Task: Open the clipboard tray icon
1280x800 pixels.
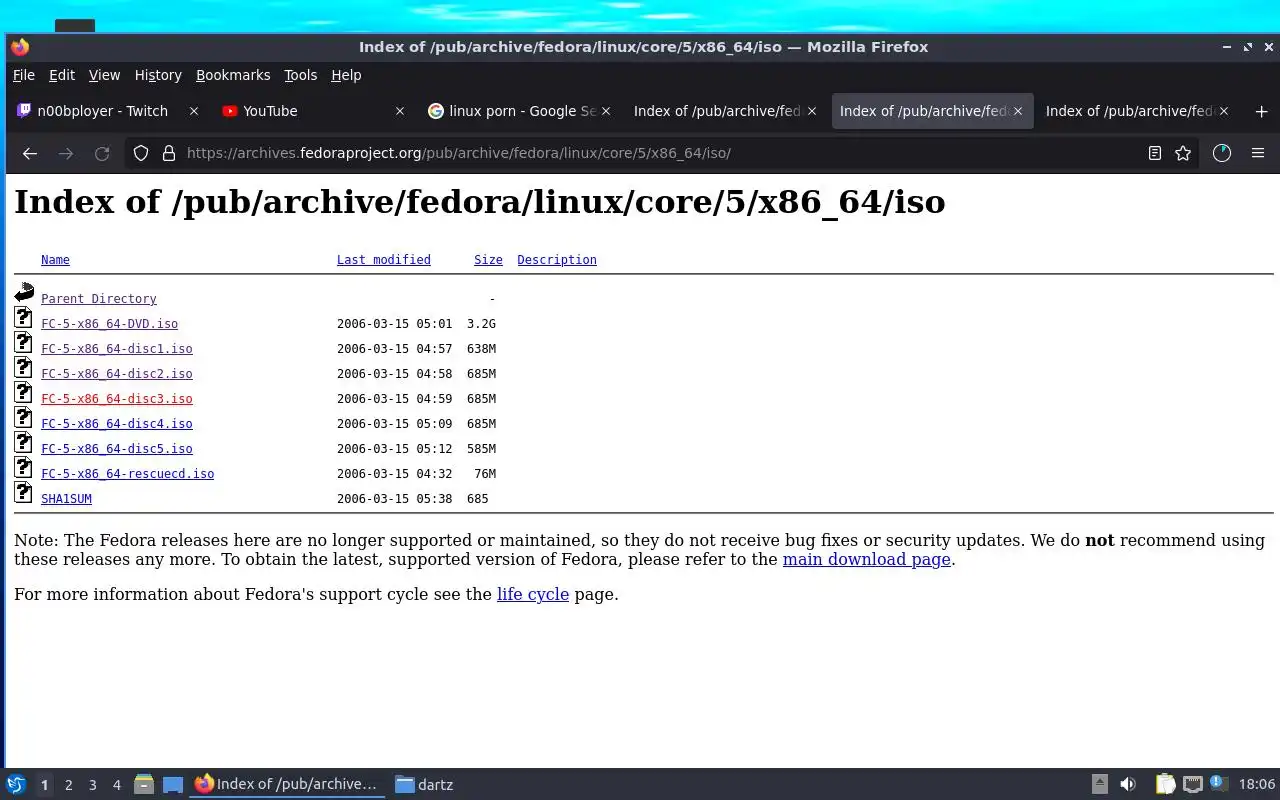Action: (1165, 784)
